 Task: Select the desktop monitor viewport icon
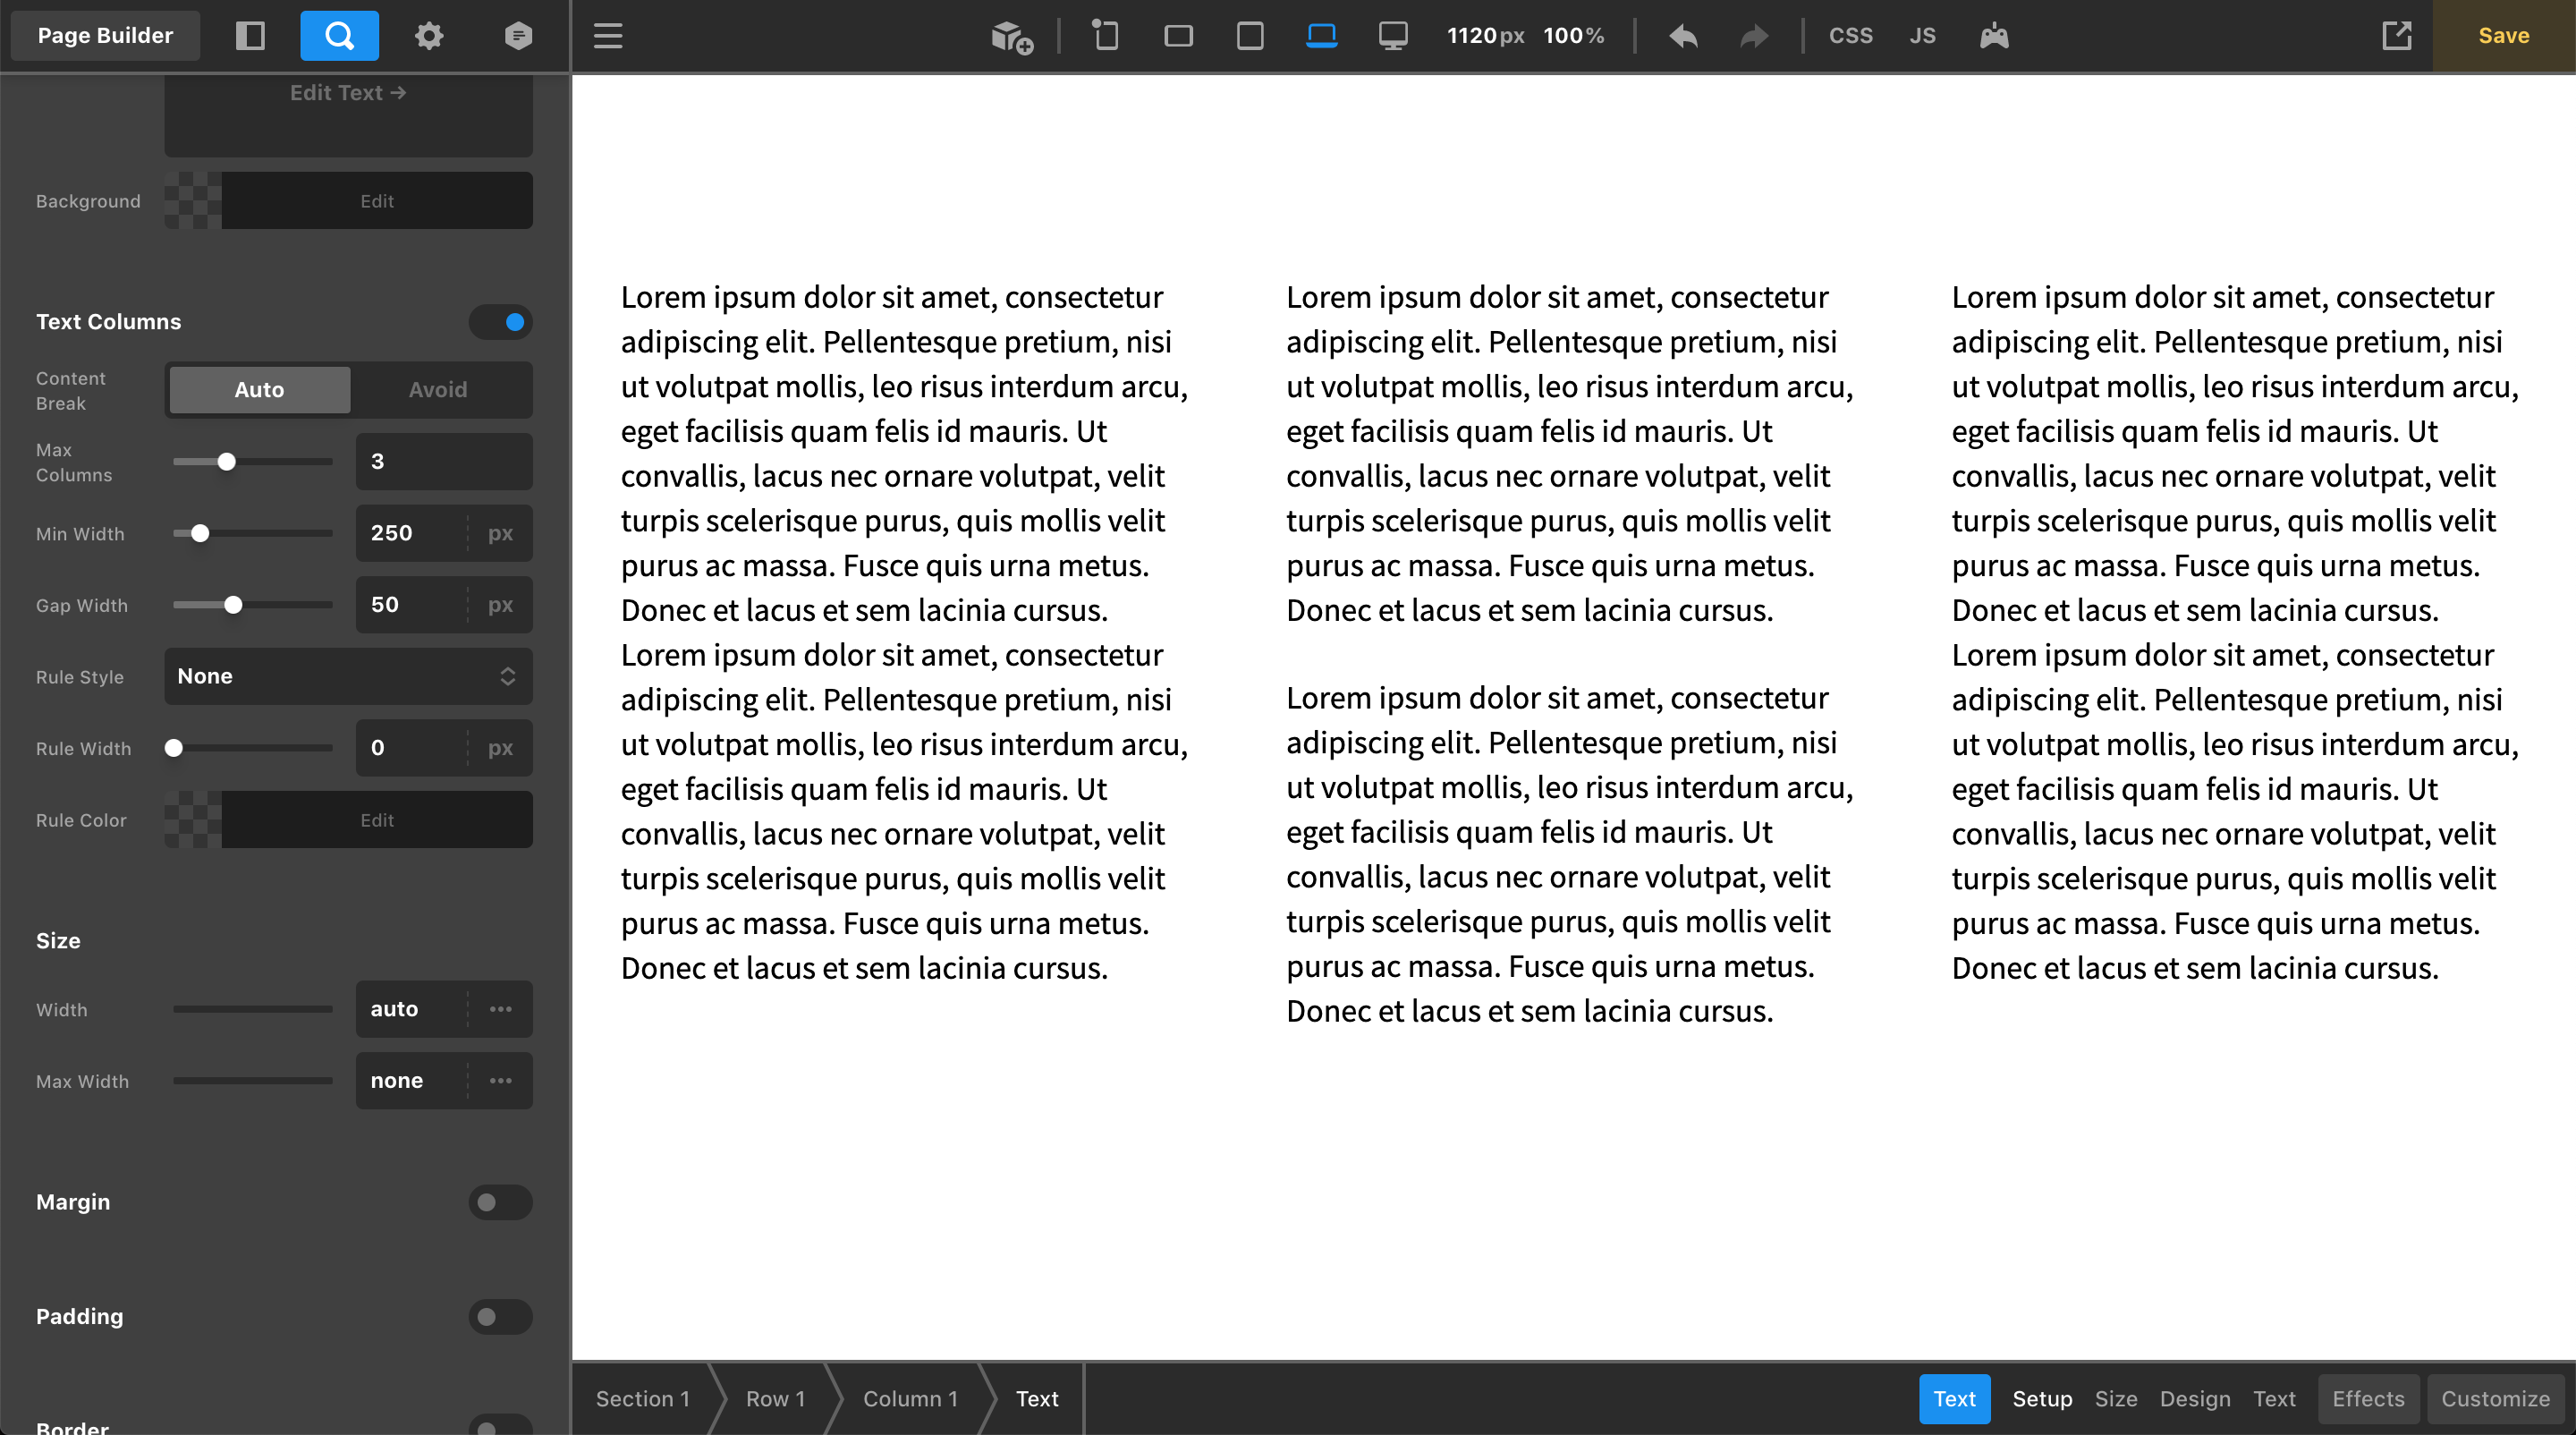(1392, 36)
